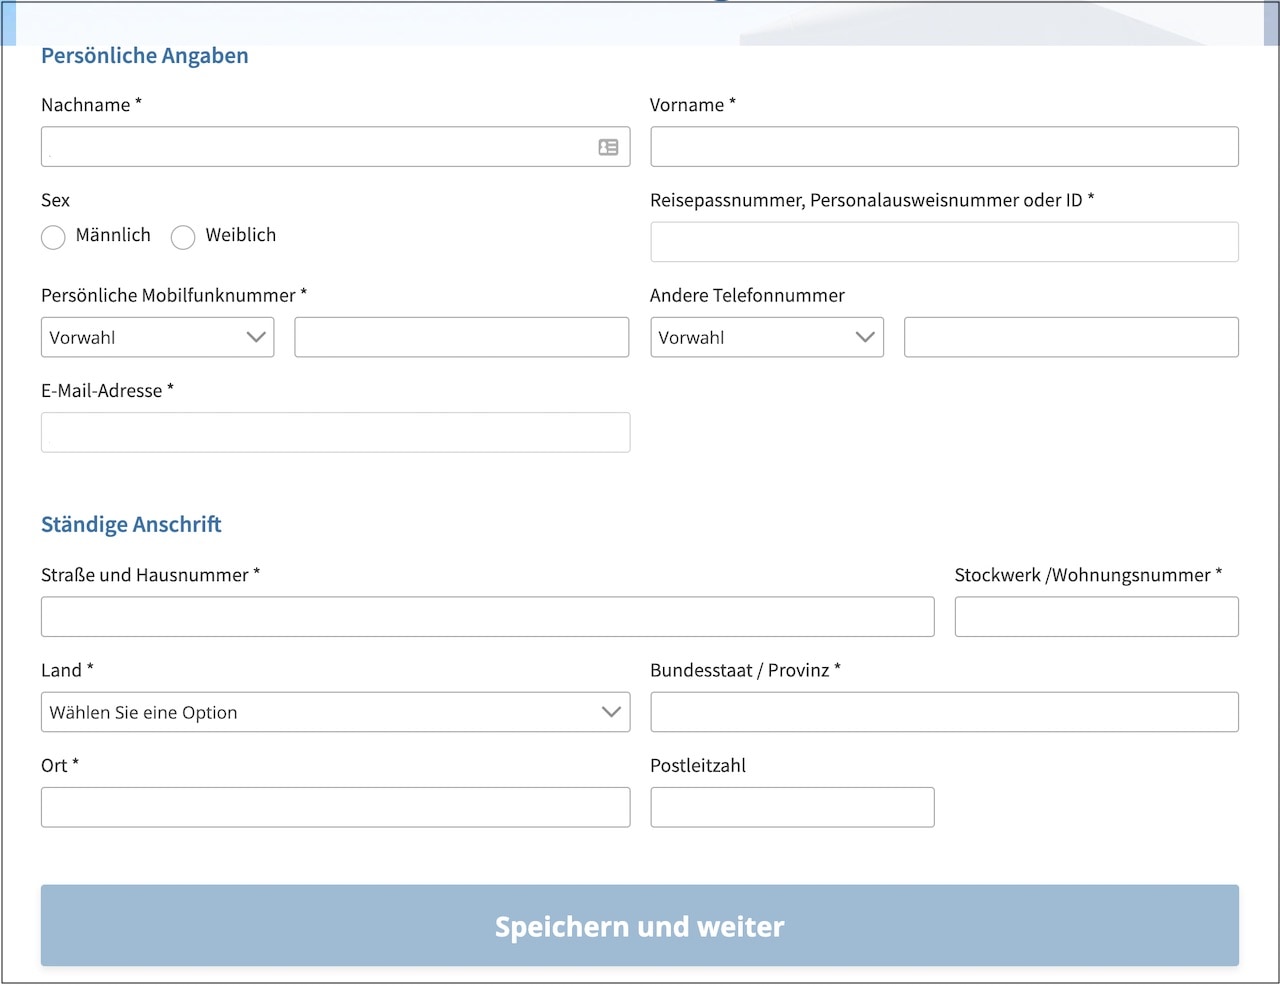Focus the Bundesstaat / Provinz field
1280x986 pixels.
pos(944,712)
